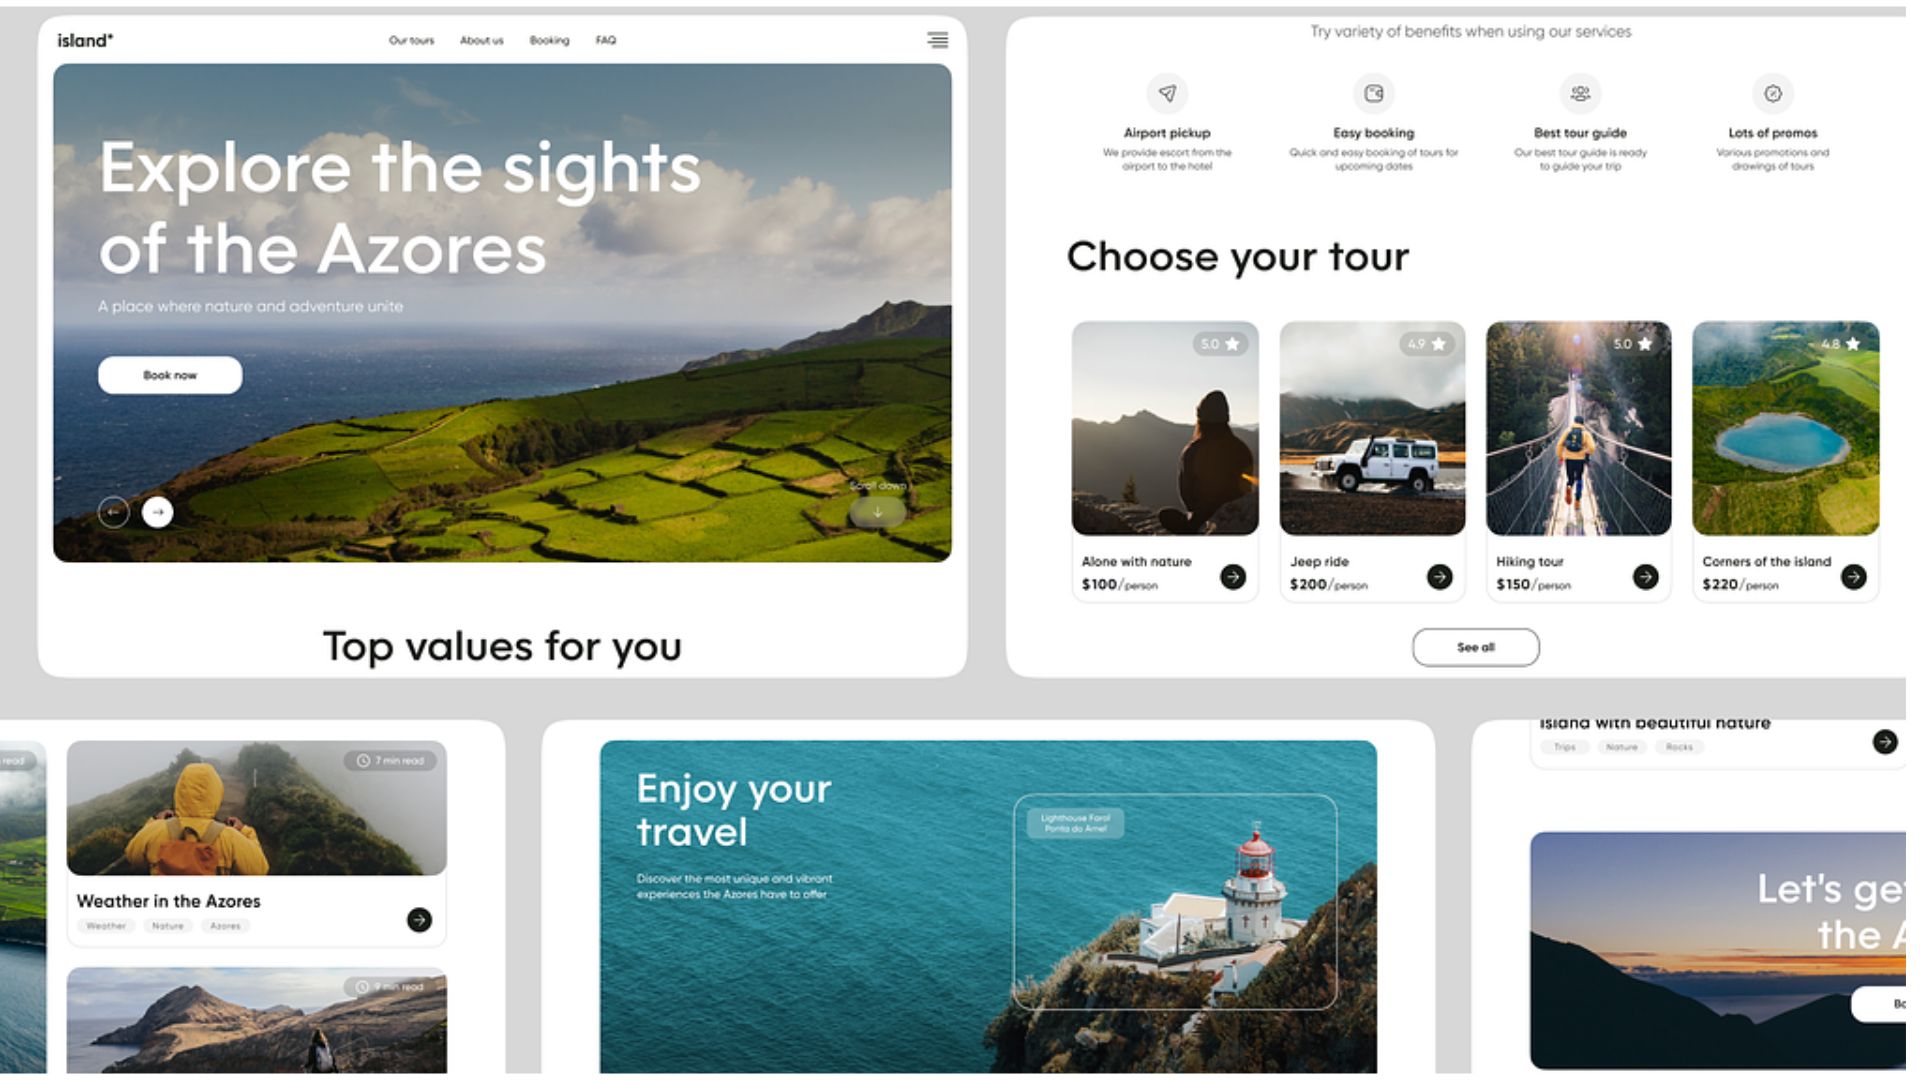Click the airport pickup icon

pyautogui.click(x=1167, y=94)
